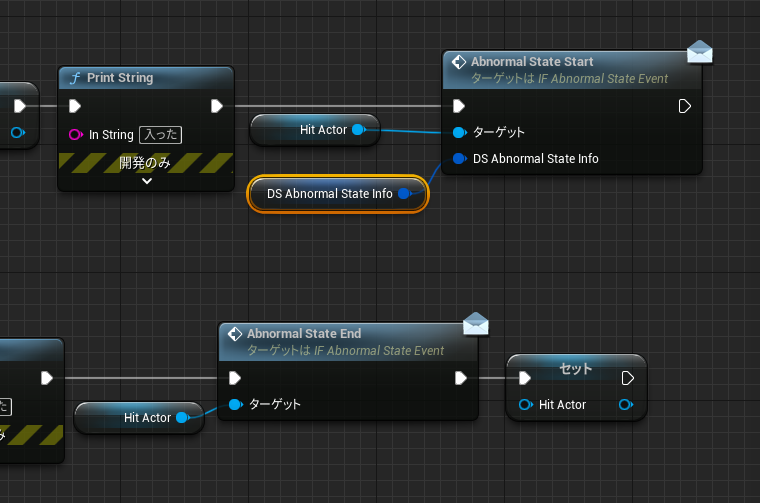Edit the In String value field

[x=160, y=135]
